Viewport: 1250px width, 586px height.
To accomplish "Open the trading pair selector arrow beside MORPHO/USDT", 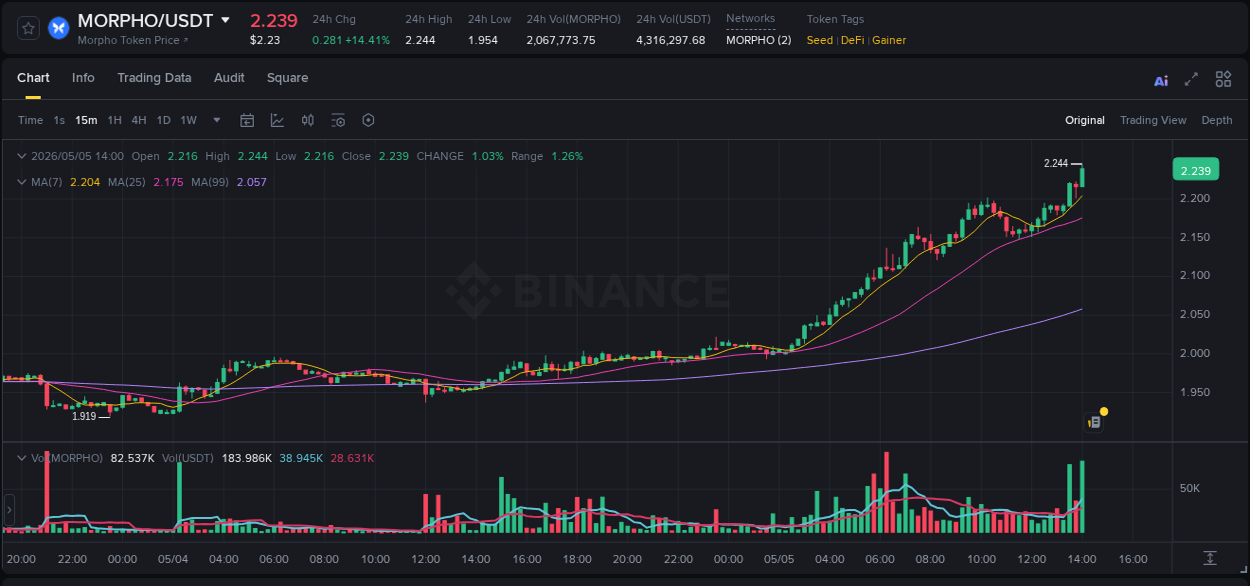I will (x=225, y=20).
